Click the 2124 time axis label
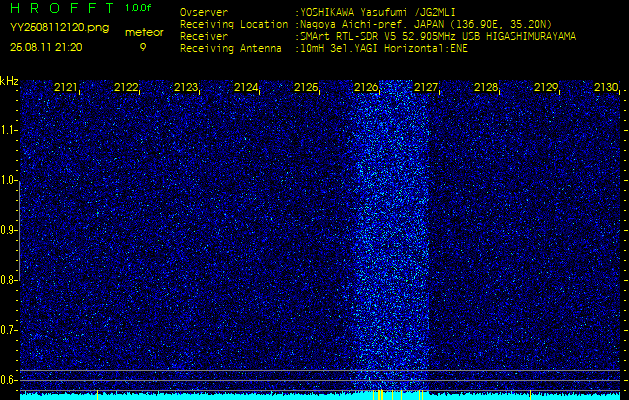The image size is (629, 400). click(x=246, y=87)
